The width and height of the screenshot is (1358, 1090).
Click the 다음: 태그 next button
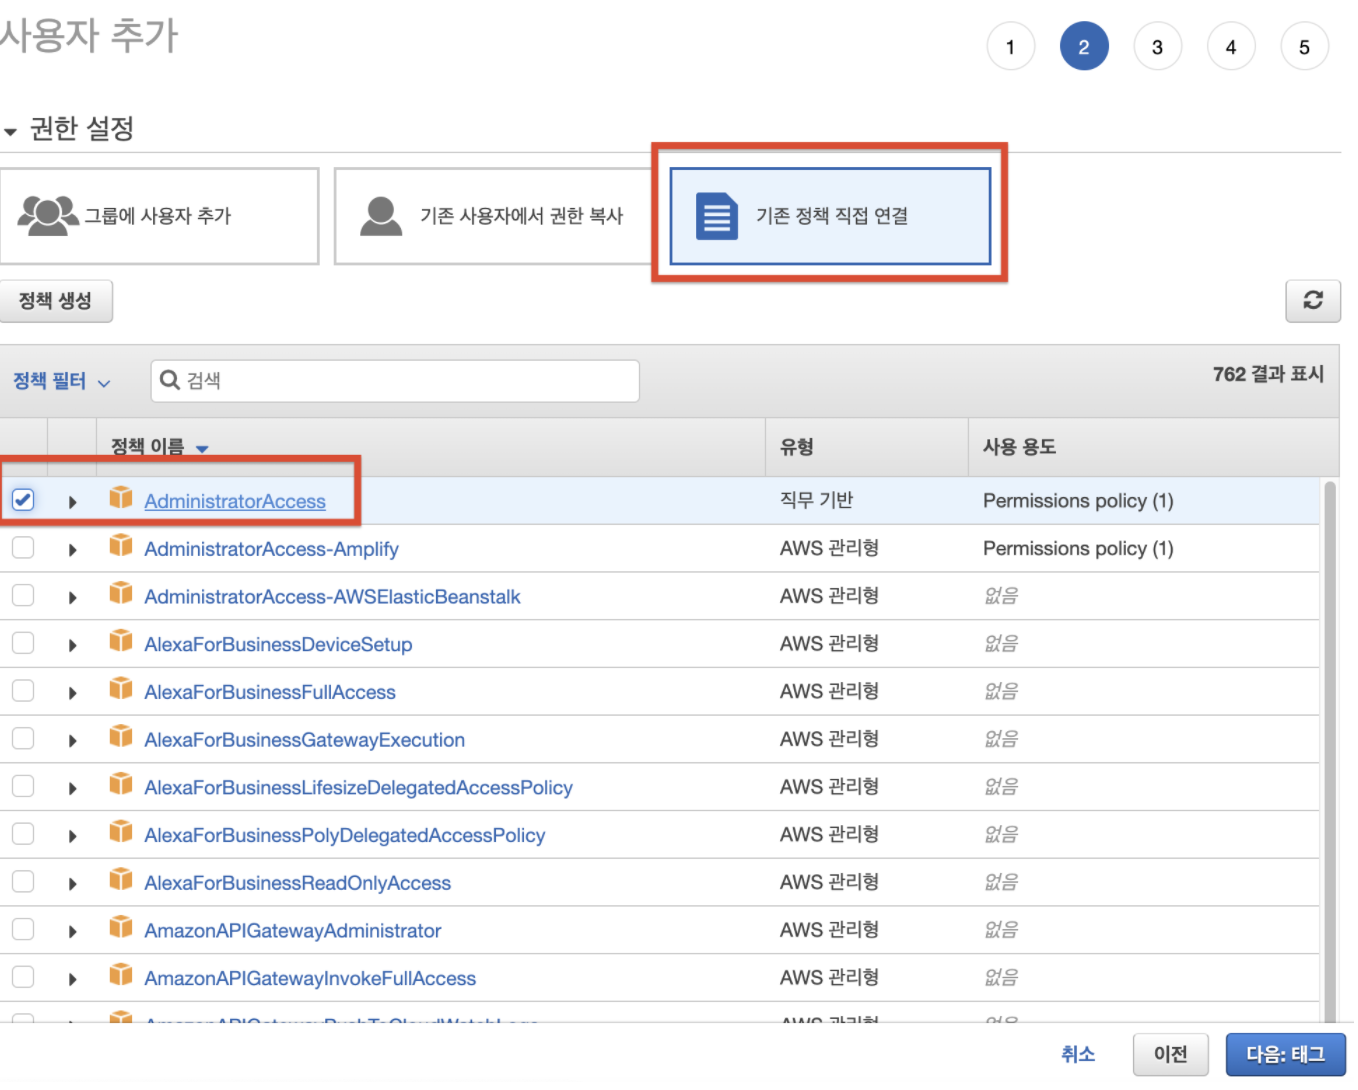(1285, 1054)
